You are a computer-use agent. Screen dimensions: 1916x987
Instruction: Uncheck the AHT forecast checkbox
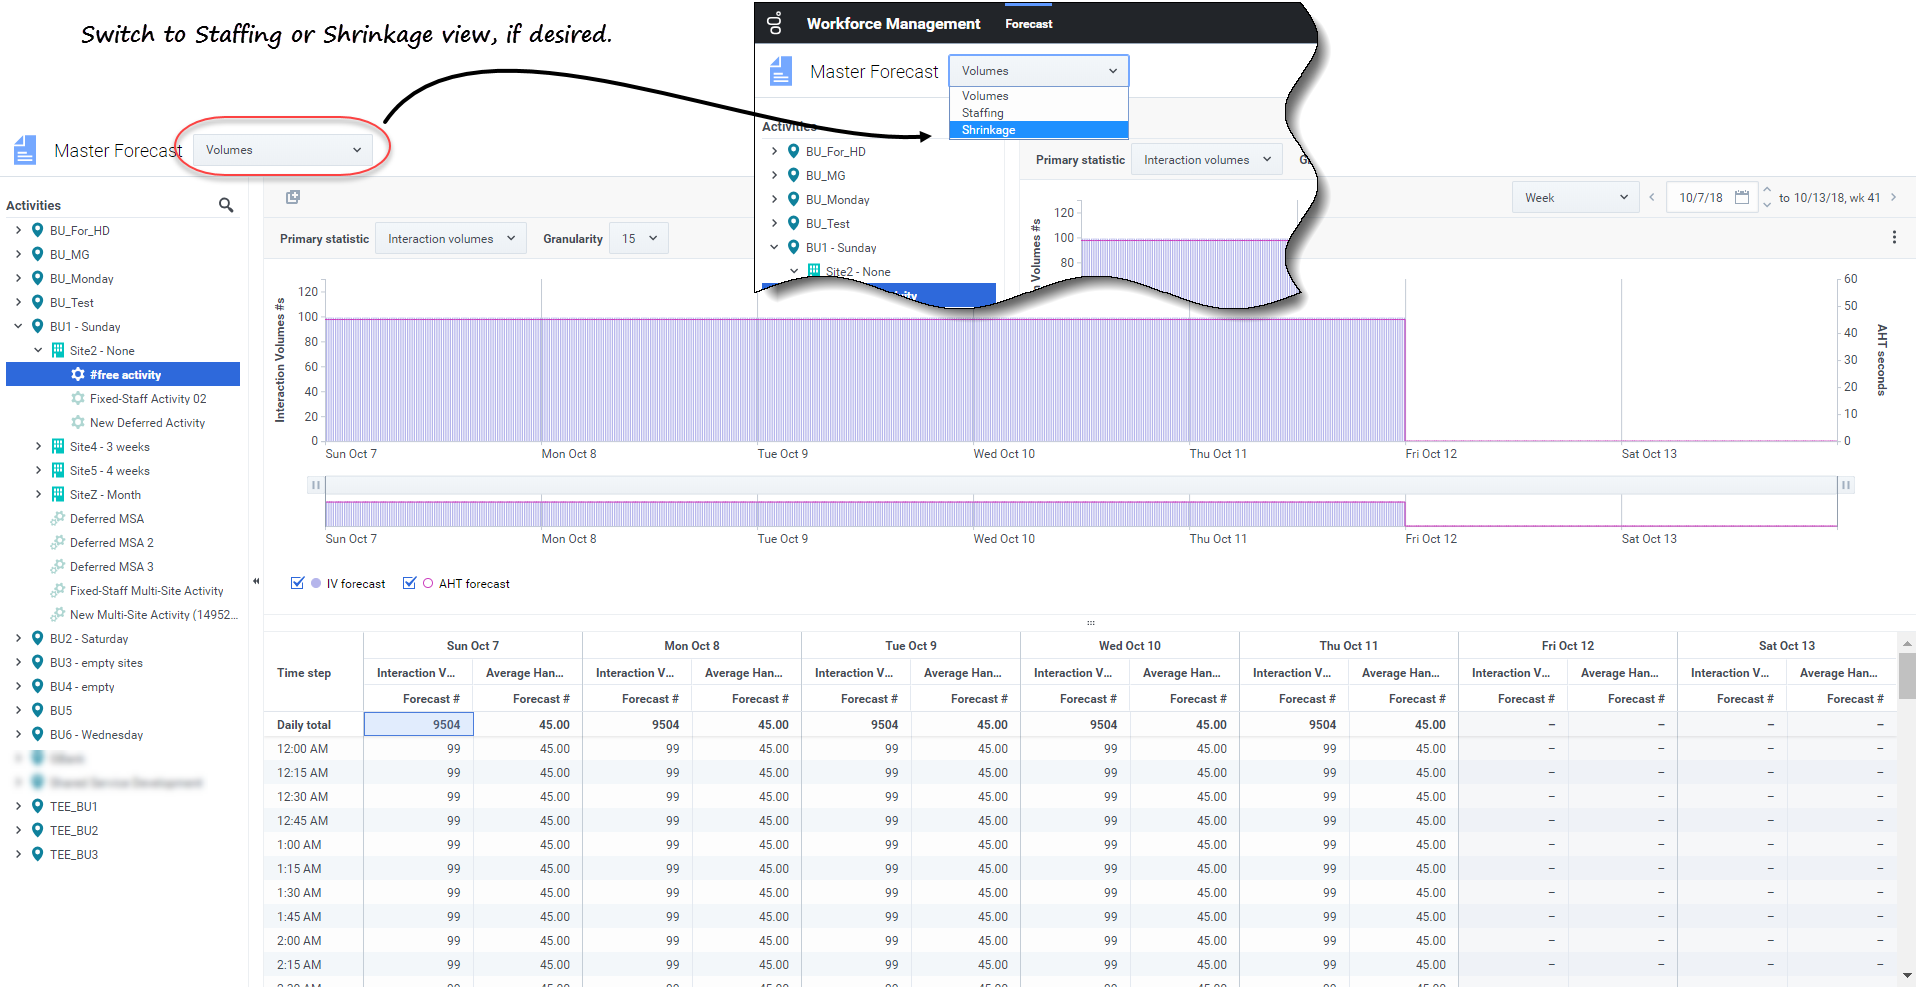point(409,583)
